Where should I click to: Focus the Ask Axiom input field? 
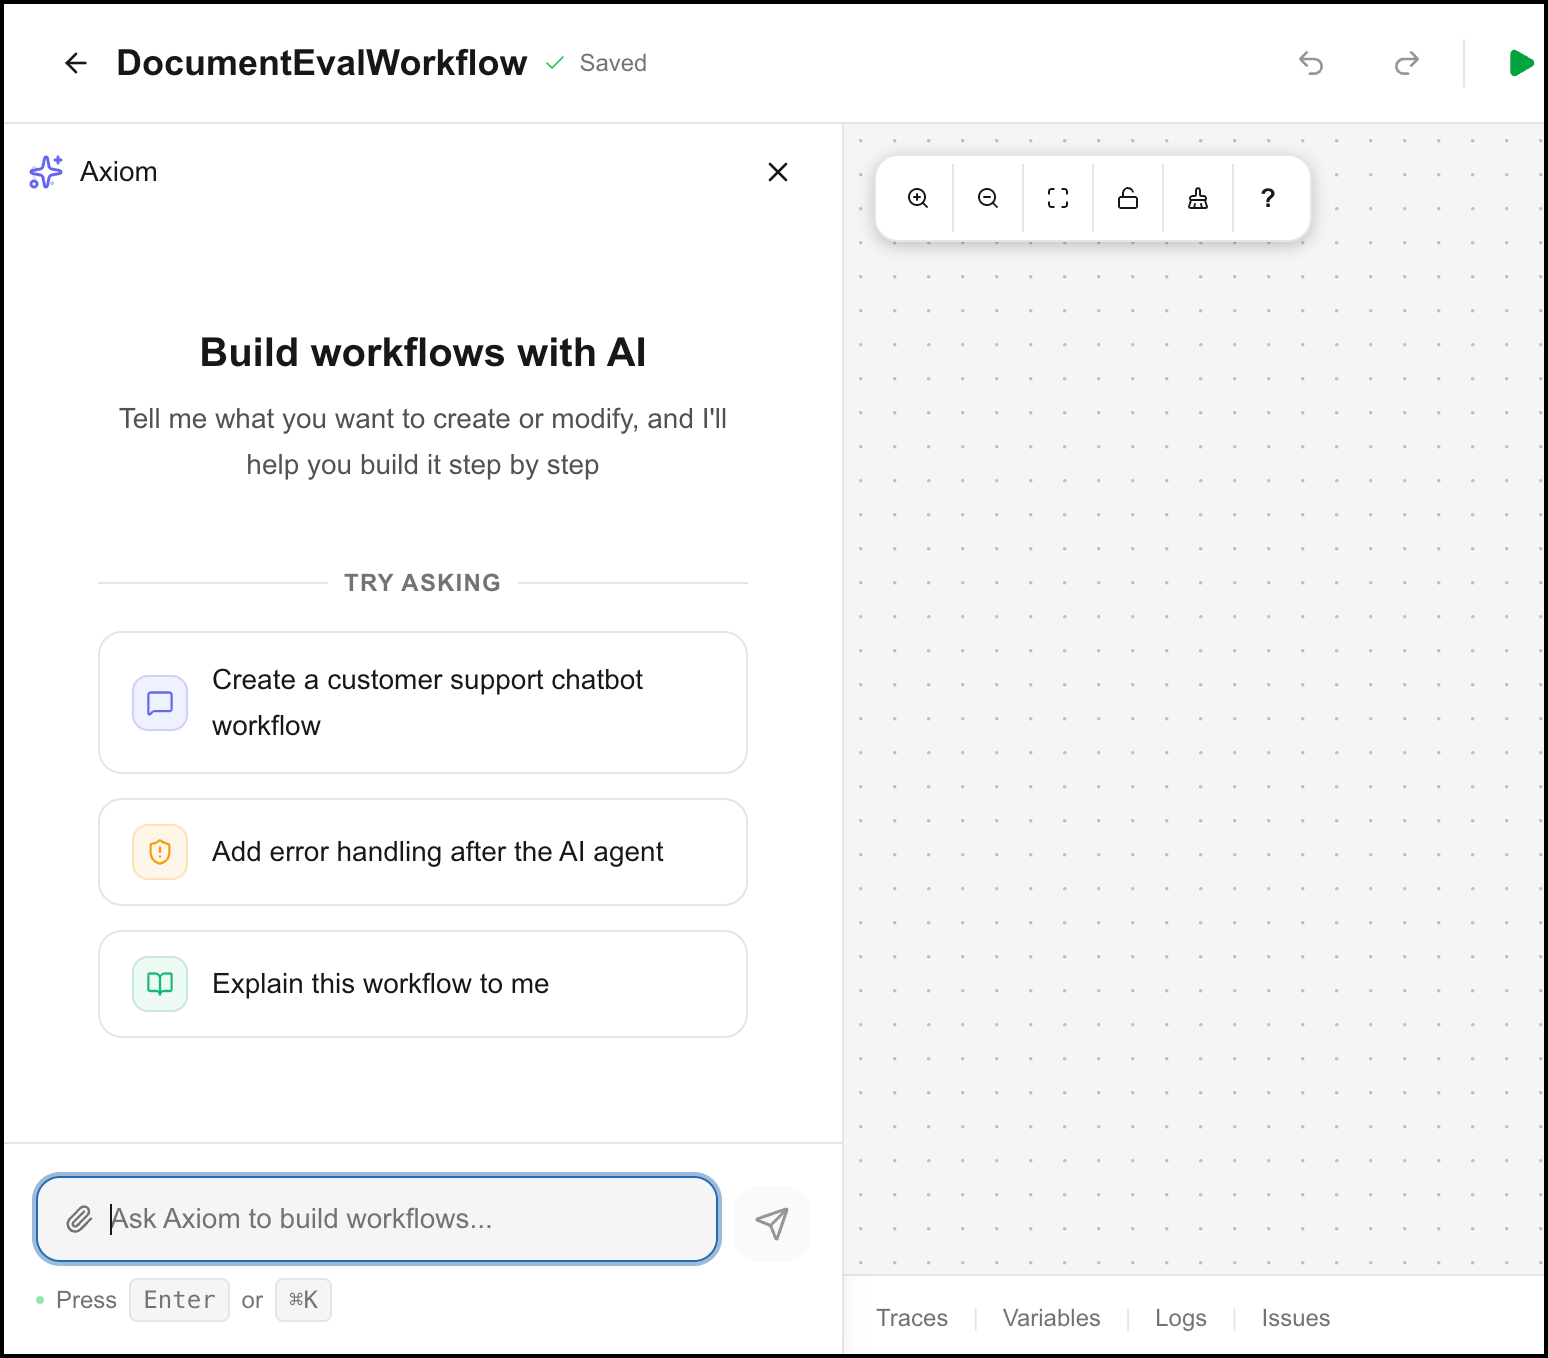(377, 1219)
